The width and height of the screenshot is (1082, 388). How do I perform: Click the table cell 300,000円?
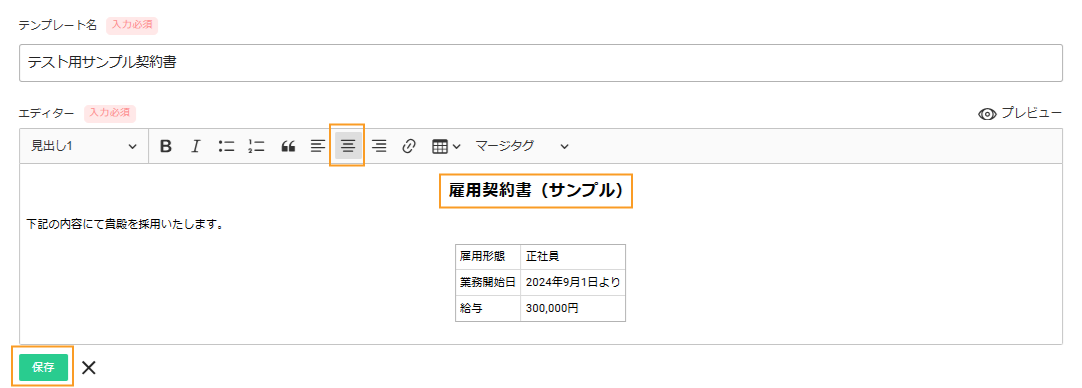tap(573, 309)
